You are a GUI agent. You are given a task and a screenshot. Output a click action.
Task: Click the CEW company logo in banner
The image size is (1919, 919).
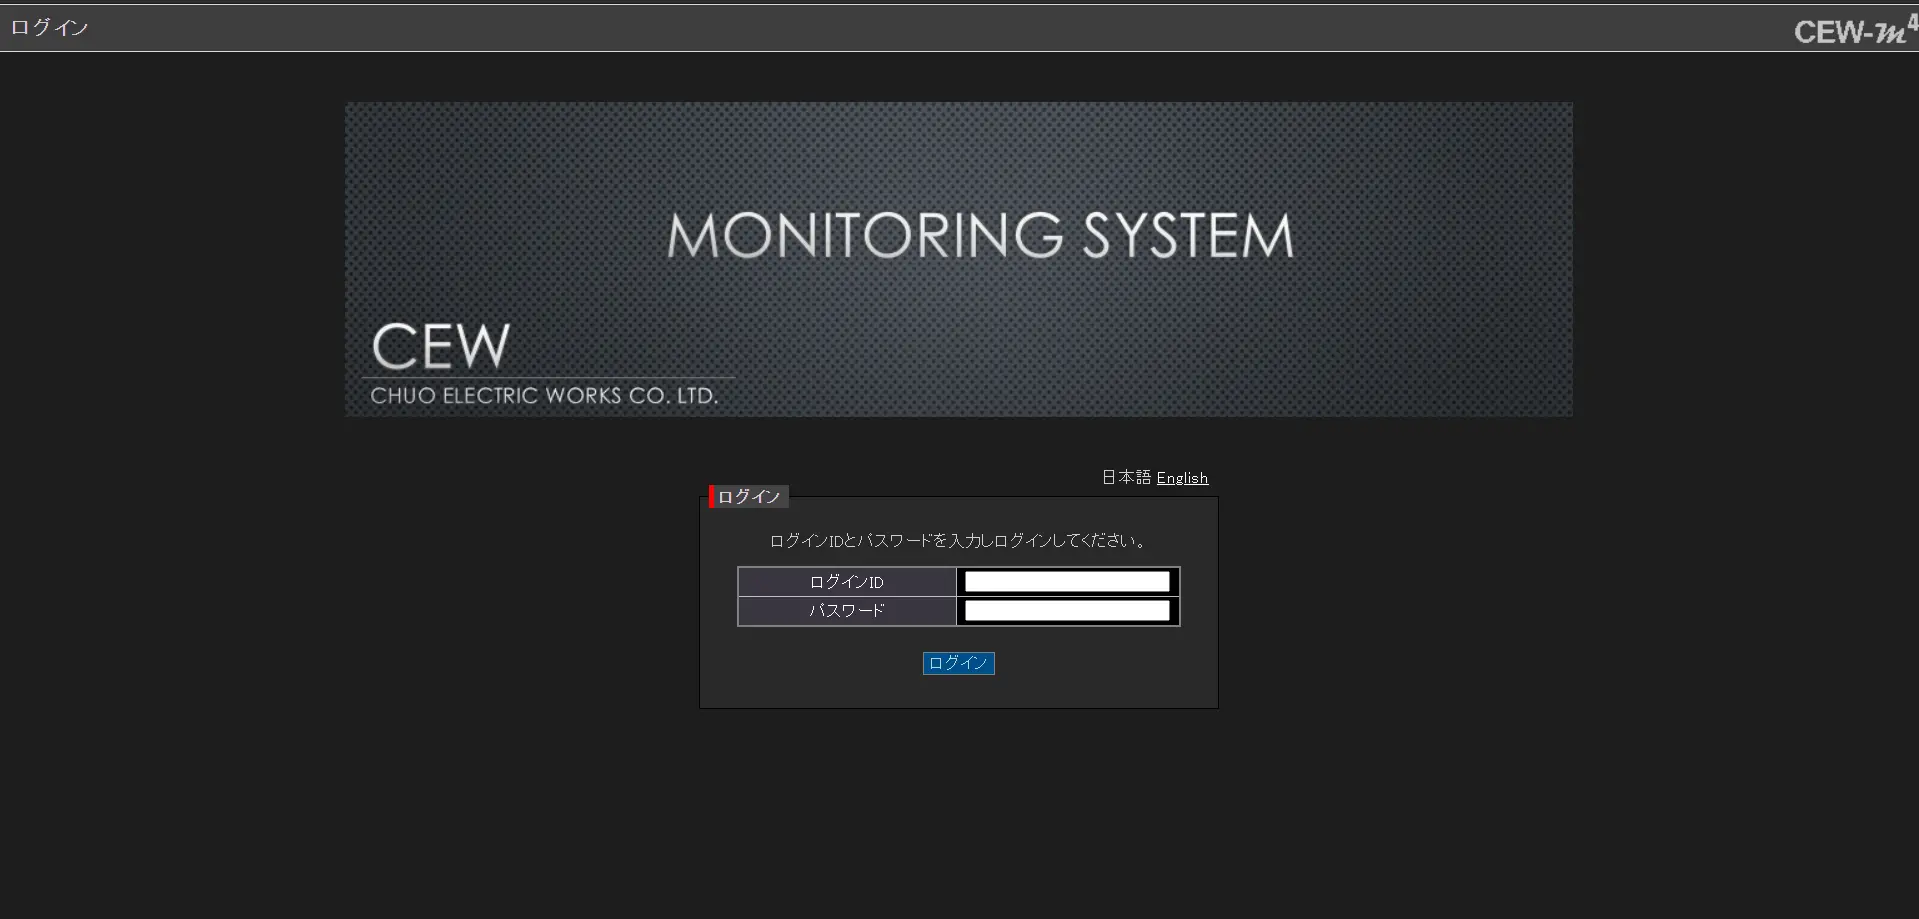441,346
